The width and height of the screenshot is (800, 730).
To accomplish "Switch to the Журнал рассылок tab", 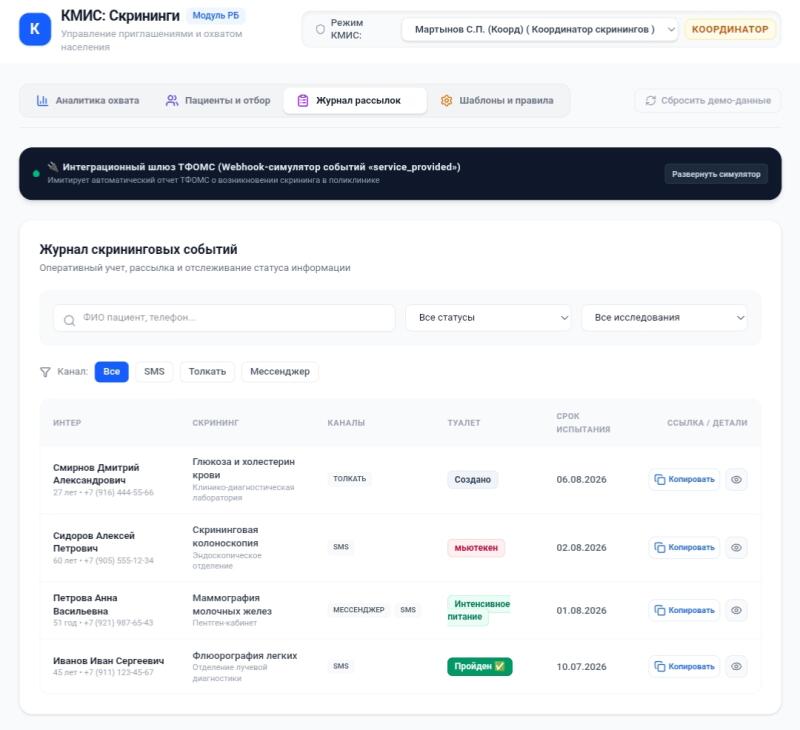I will coord(355,100).
